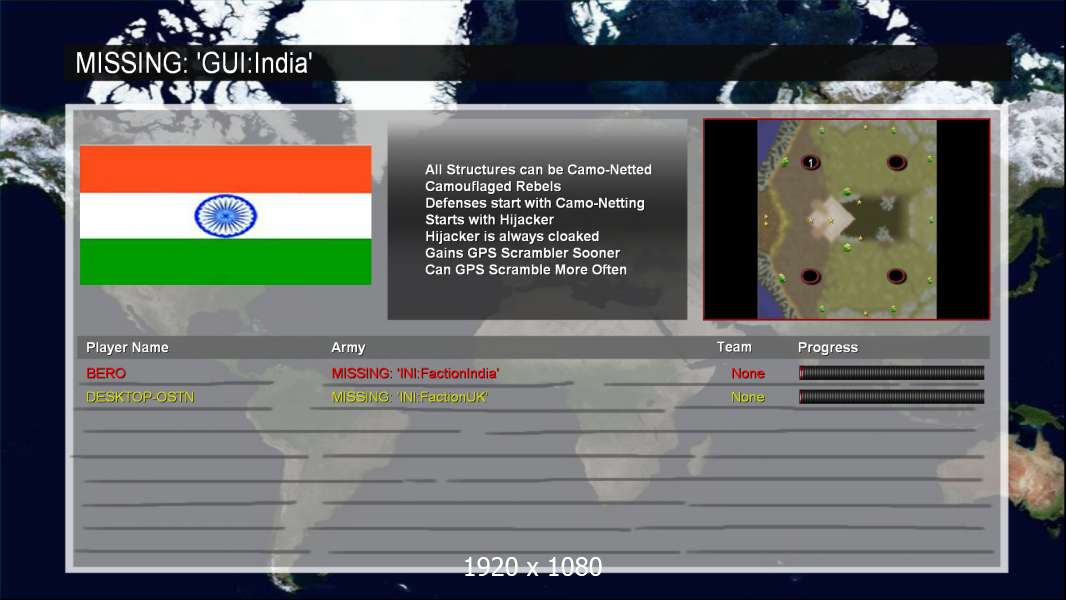This screenshot has width=1066, height=600.
Task: Select start position 1 on the minimap
Action: [x=810, y=162]
